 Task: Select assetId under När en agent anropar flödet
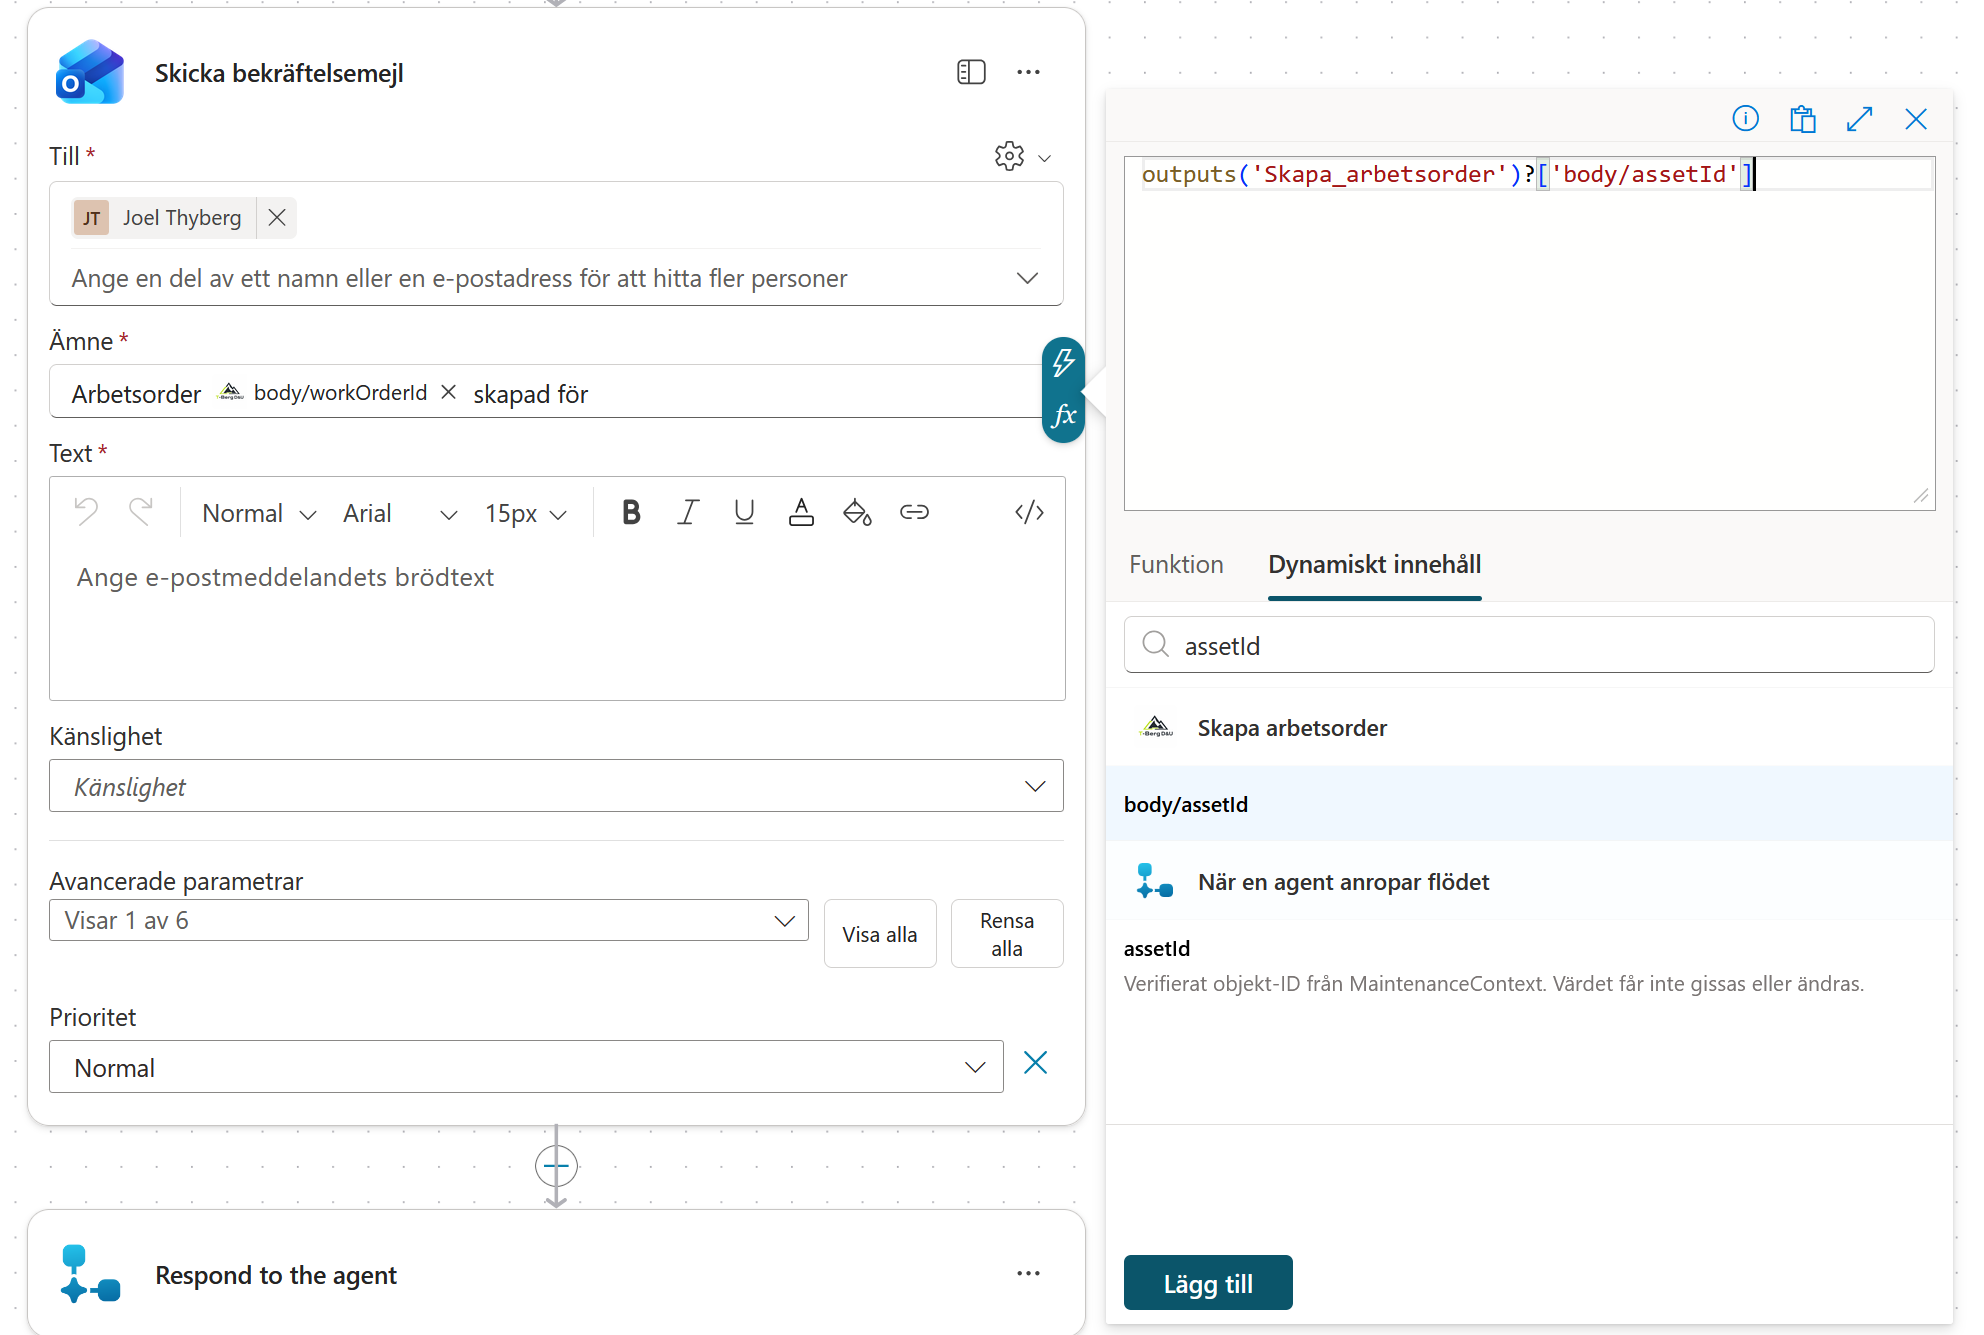(1529, 965)
